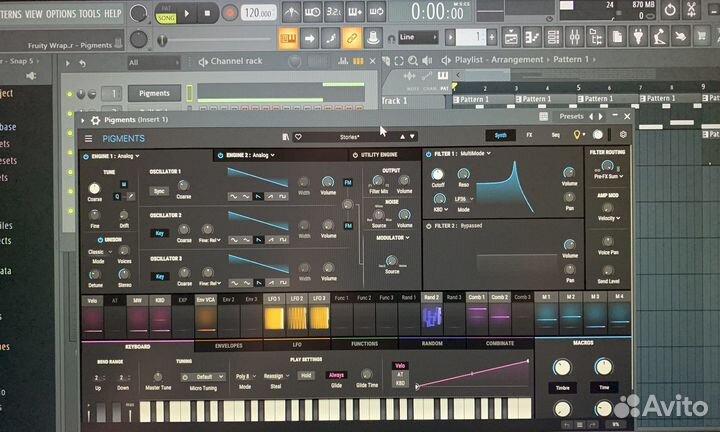This screenshot has height=432, width=720.
Task: Open the ENVELOPES modulation tab
Action: 229,346
